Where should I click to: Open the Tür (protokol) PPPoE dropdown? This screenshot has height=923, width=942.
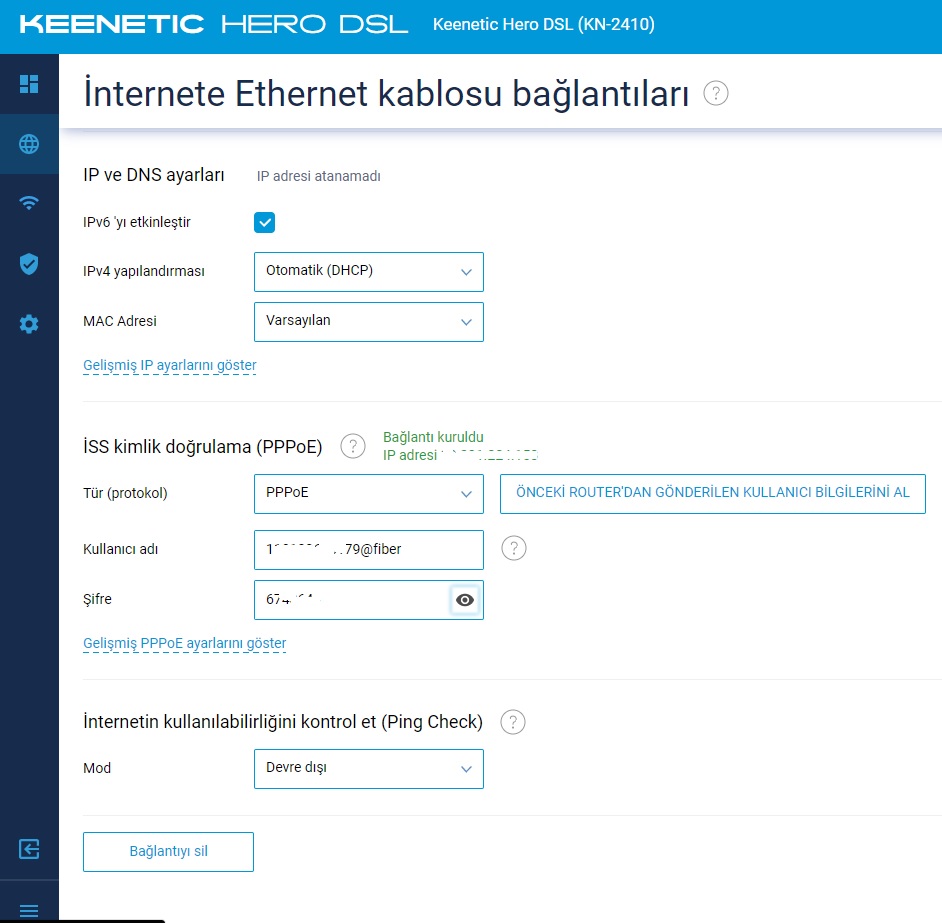(x=369, y=493)
